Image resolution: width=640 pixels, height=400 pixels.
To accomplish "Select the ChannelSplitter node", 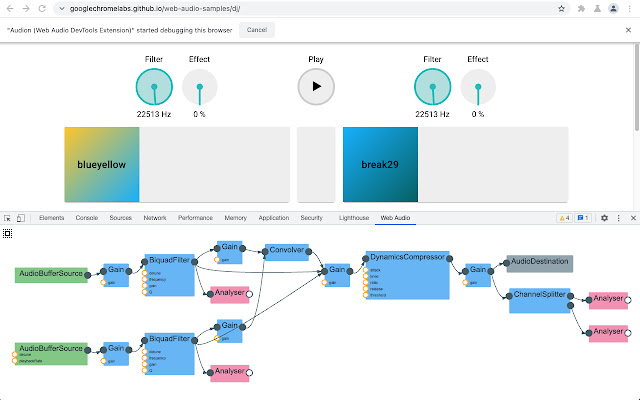I will click(540, 301).
